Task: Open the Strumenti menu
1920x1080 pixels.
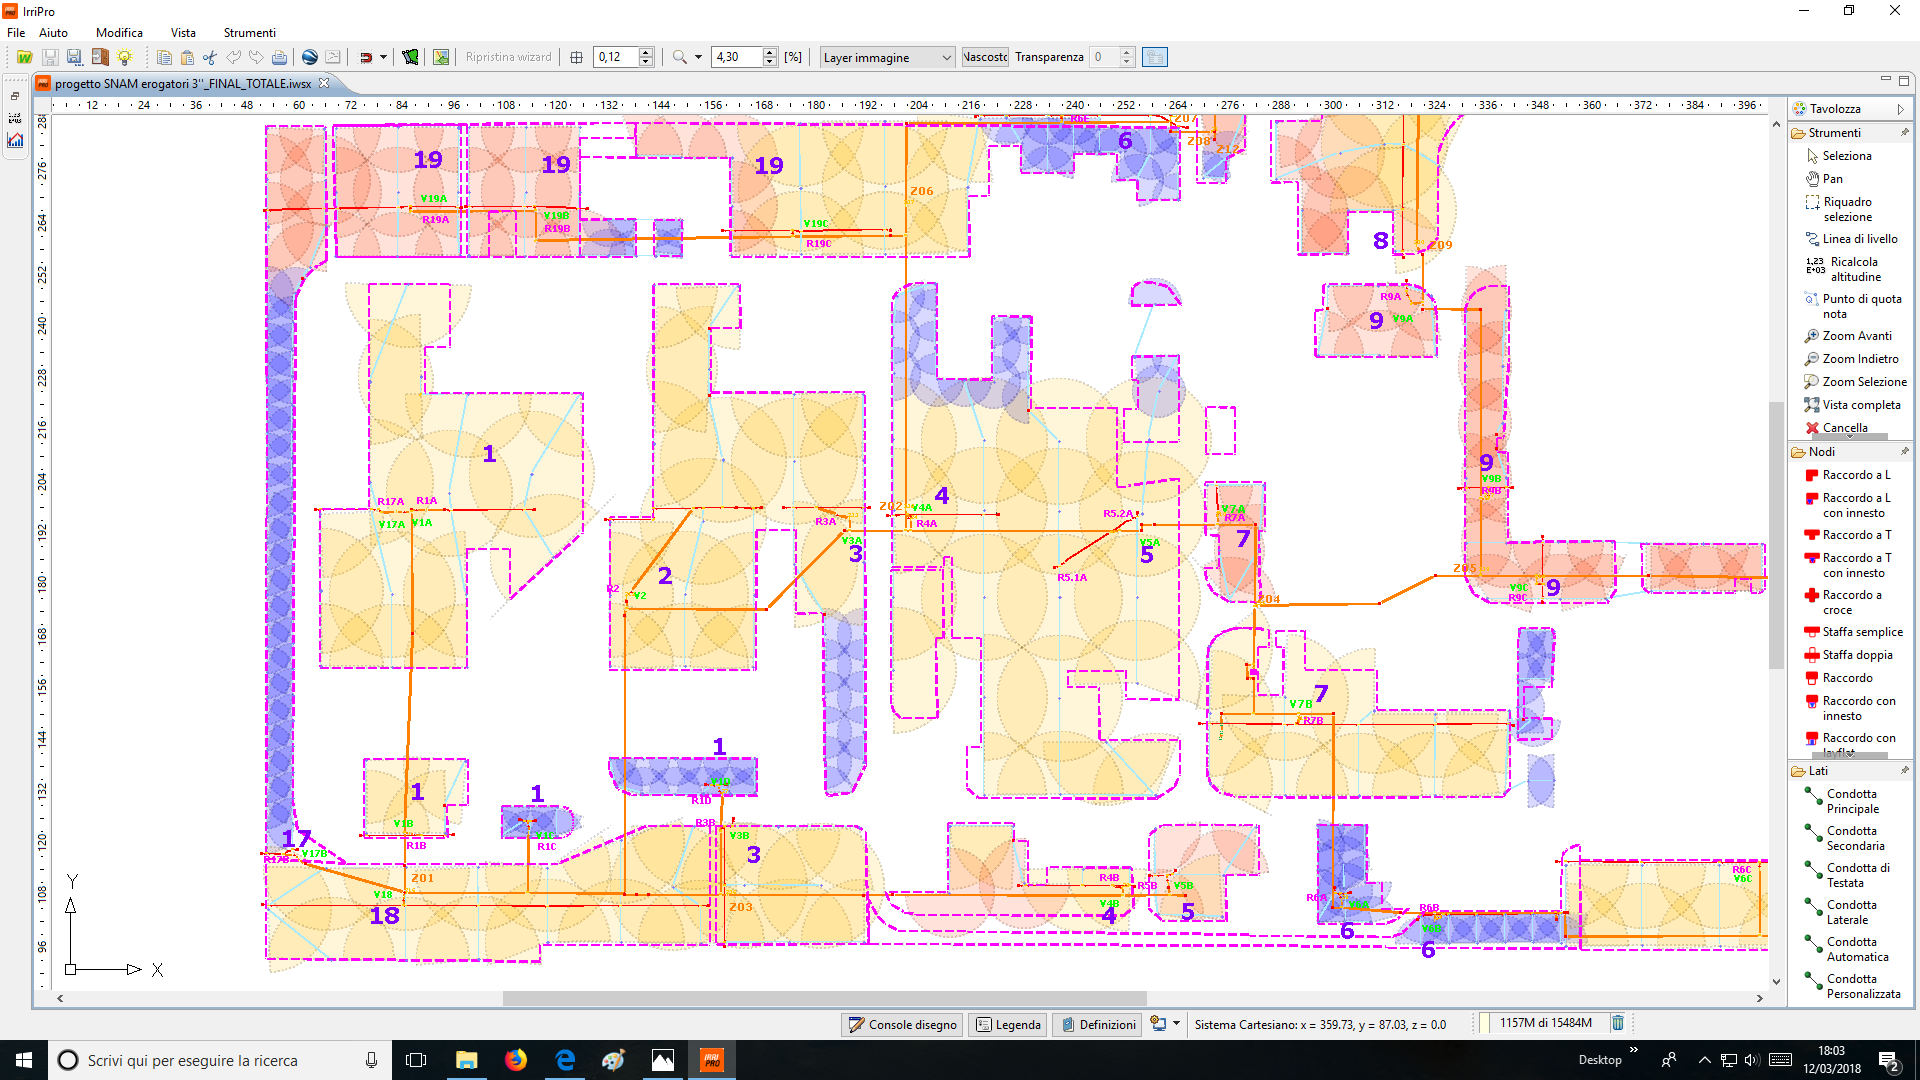Action: [x=249, y=33]
